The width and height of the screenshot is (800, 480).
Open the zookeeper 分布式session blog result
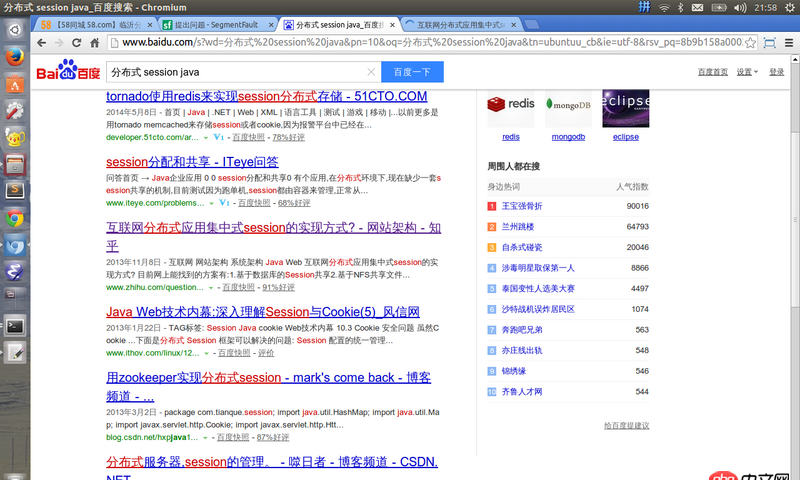(x=268, y=386)
